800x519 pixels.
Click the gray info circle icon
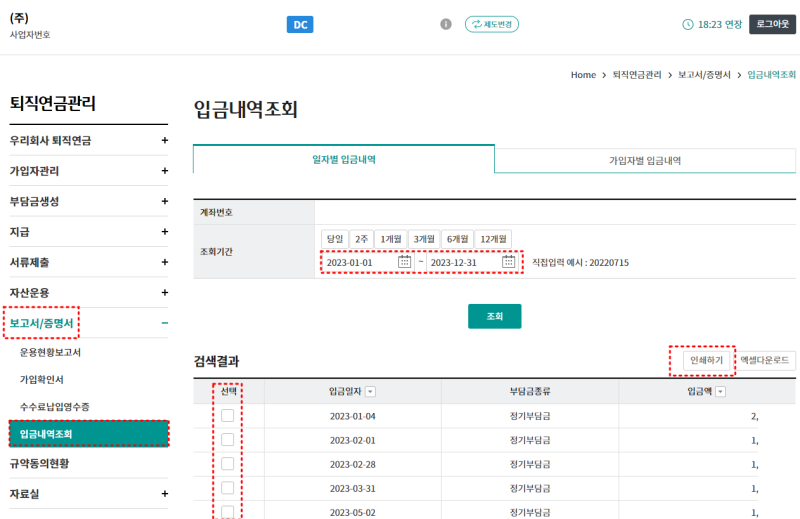[446, 24]
